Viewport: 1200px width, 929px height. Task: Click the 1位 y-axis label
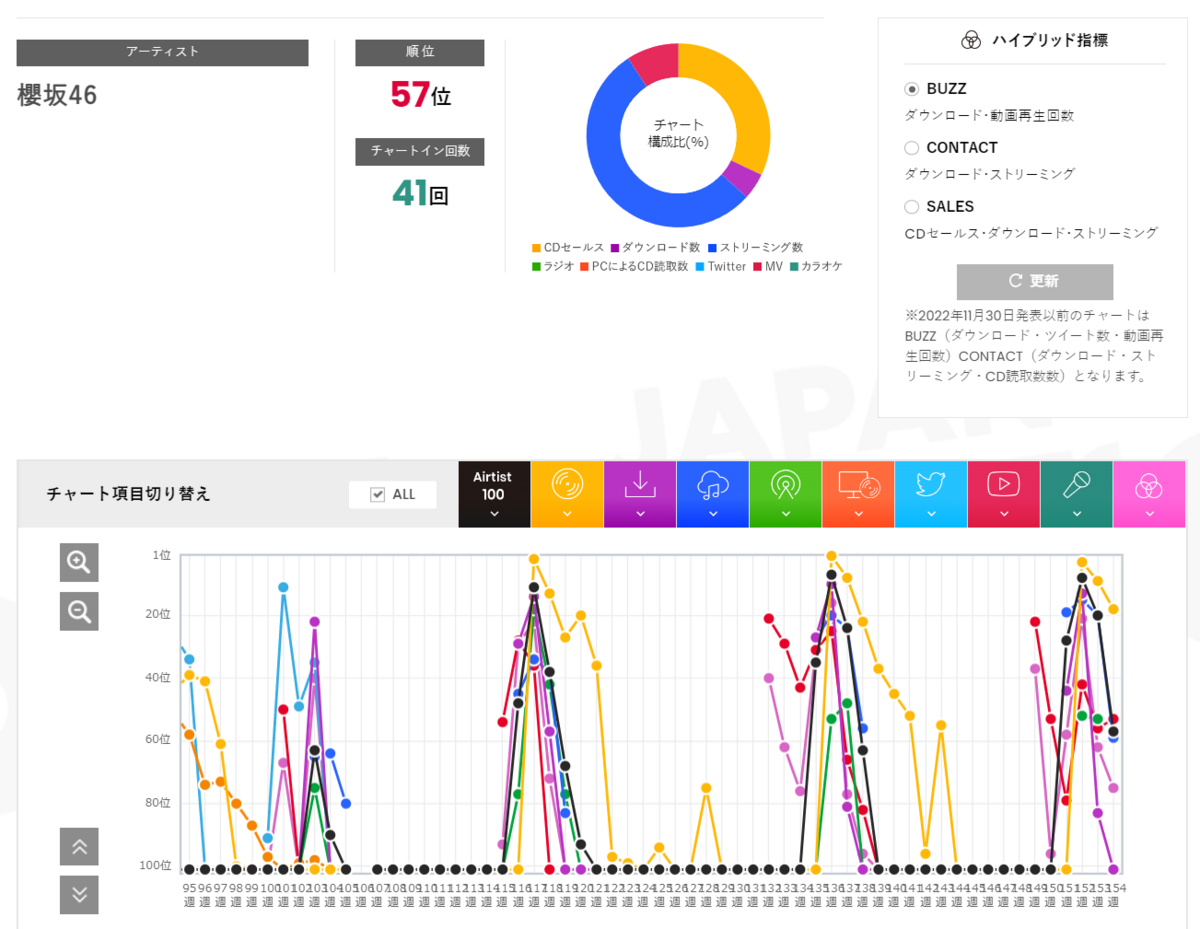[x=162, y=555]
